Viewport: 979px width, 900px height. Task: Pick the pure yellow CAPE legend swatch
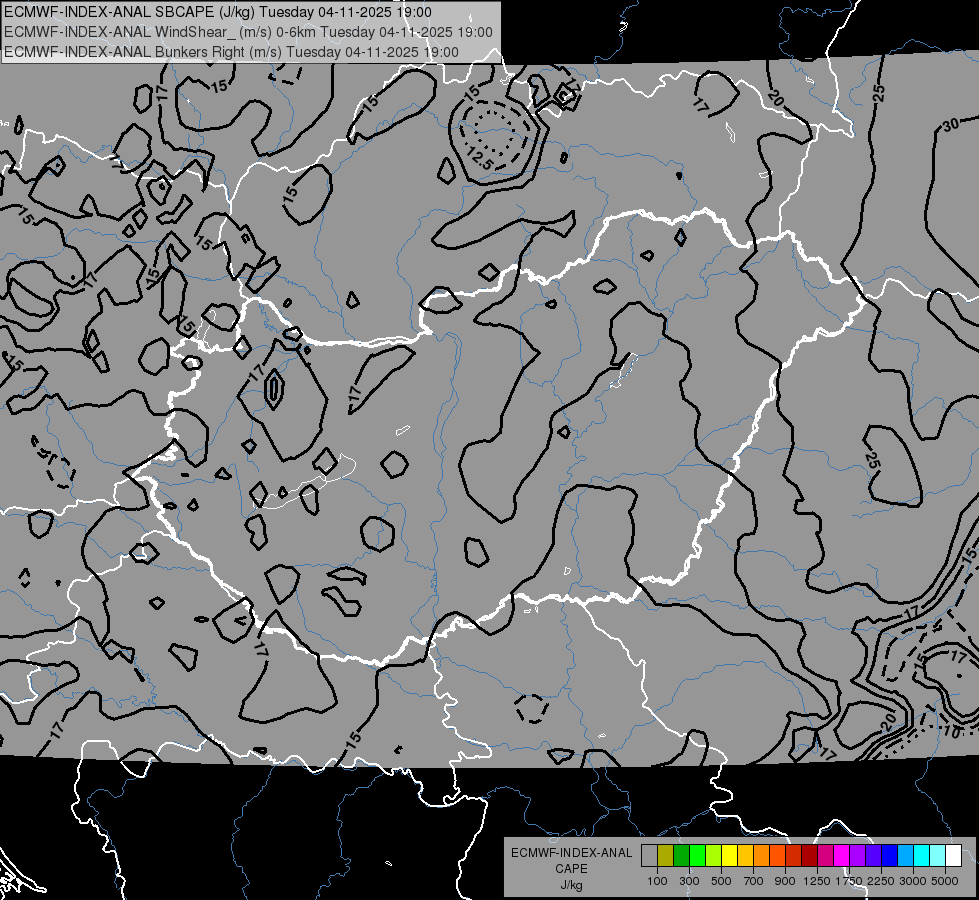(x=729, y=856)
